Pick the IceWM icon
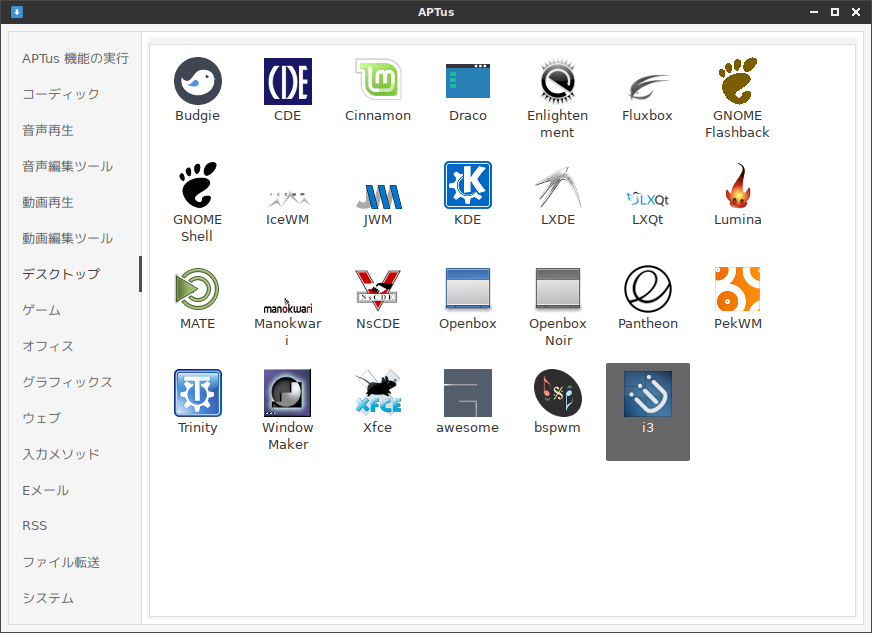The image size is (872, 633). 288,199
